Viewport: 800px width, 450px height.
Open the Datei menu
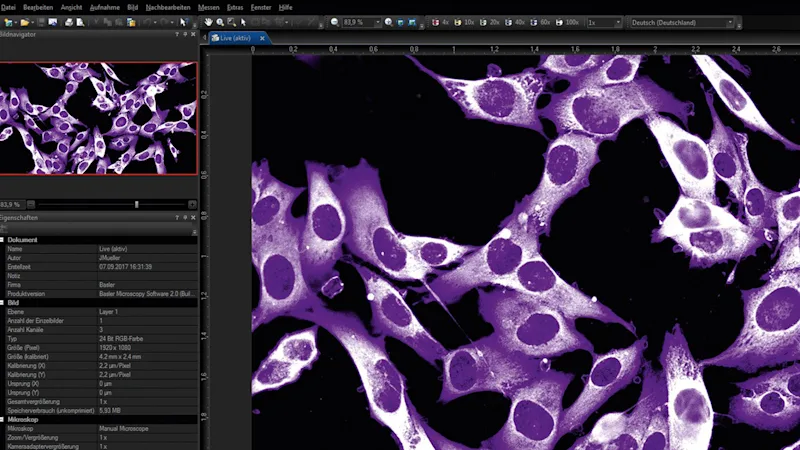point(8,7)
